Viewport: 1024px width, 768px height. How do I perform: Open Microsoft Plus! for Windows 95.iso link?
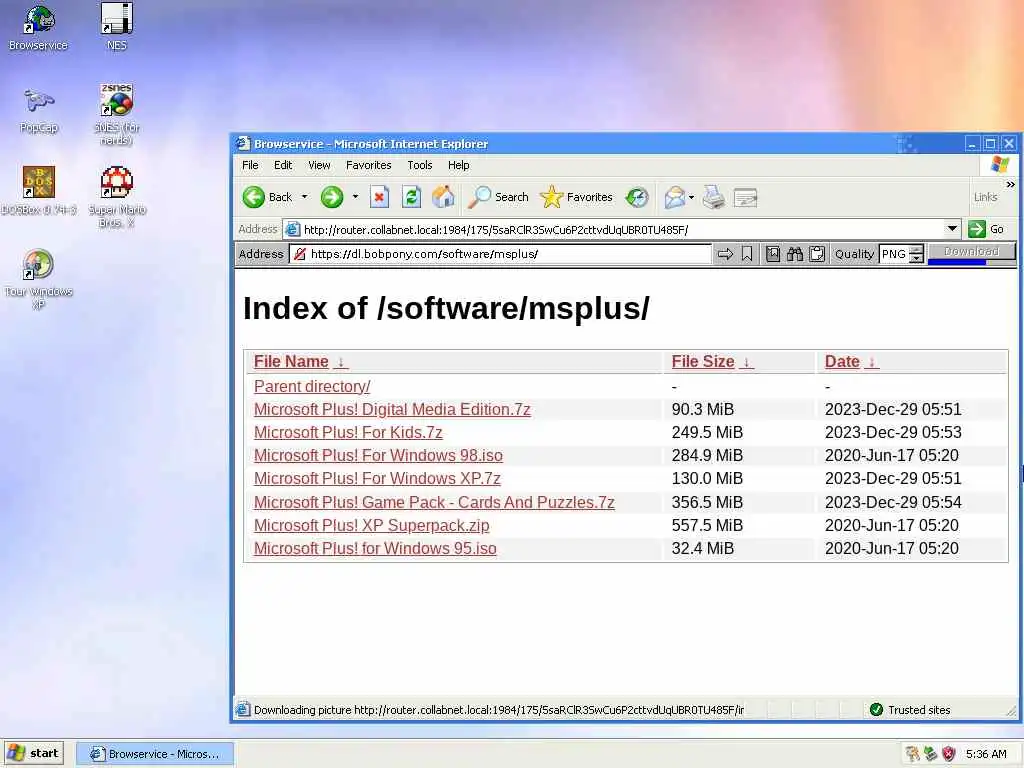375,548
